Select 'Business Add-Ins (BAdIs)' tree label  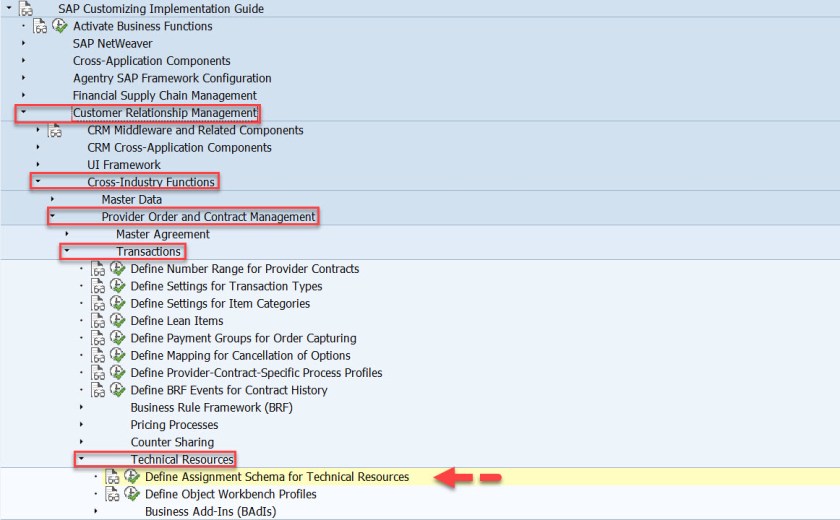pyautogui.click(x=211, y=511)
